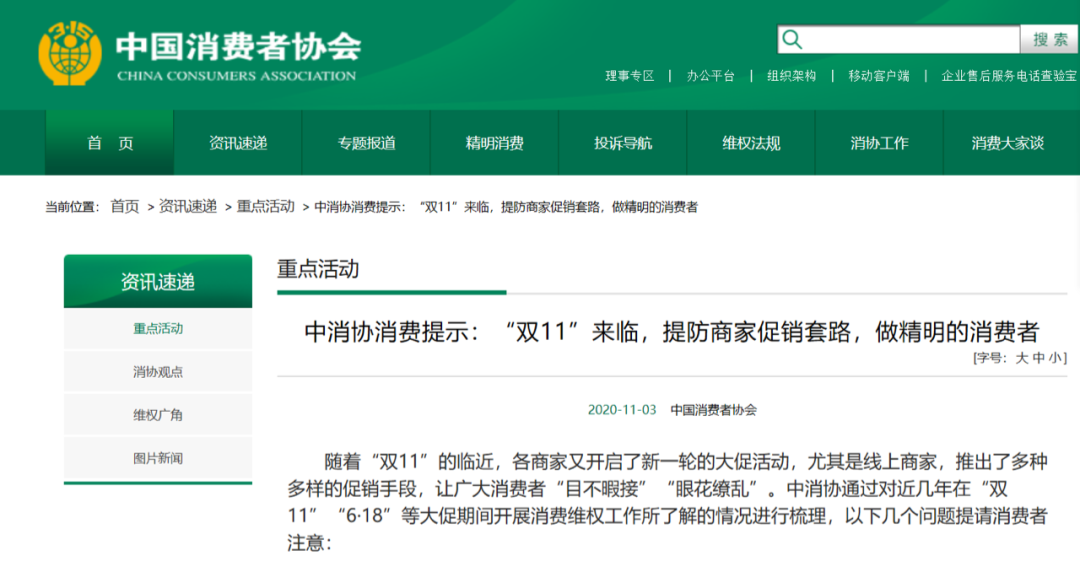Open 消费大家谈 navigation item

coord(1007,143)
